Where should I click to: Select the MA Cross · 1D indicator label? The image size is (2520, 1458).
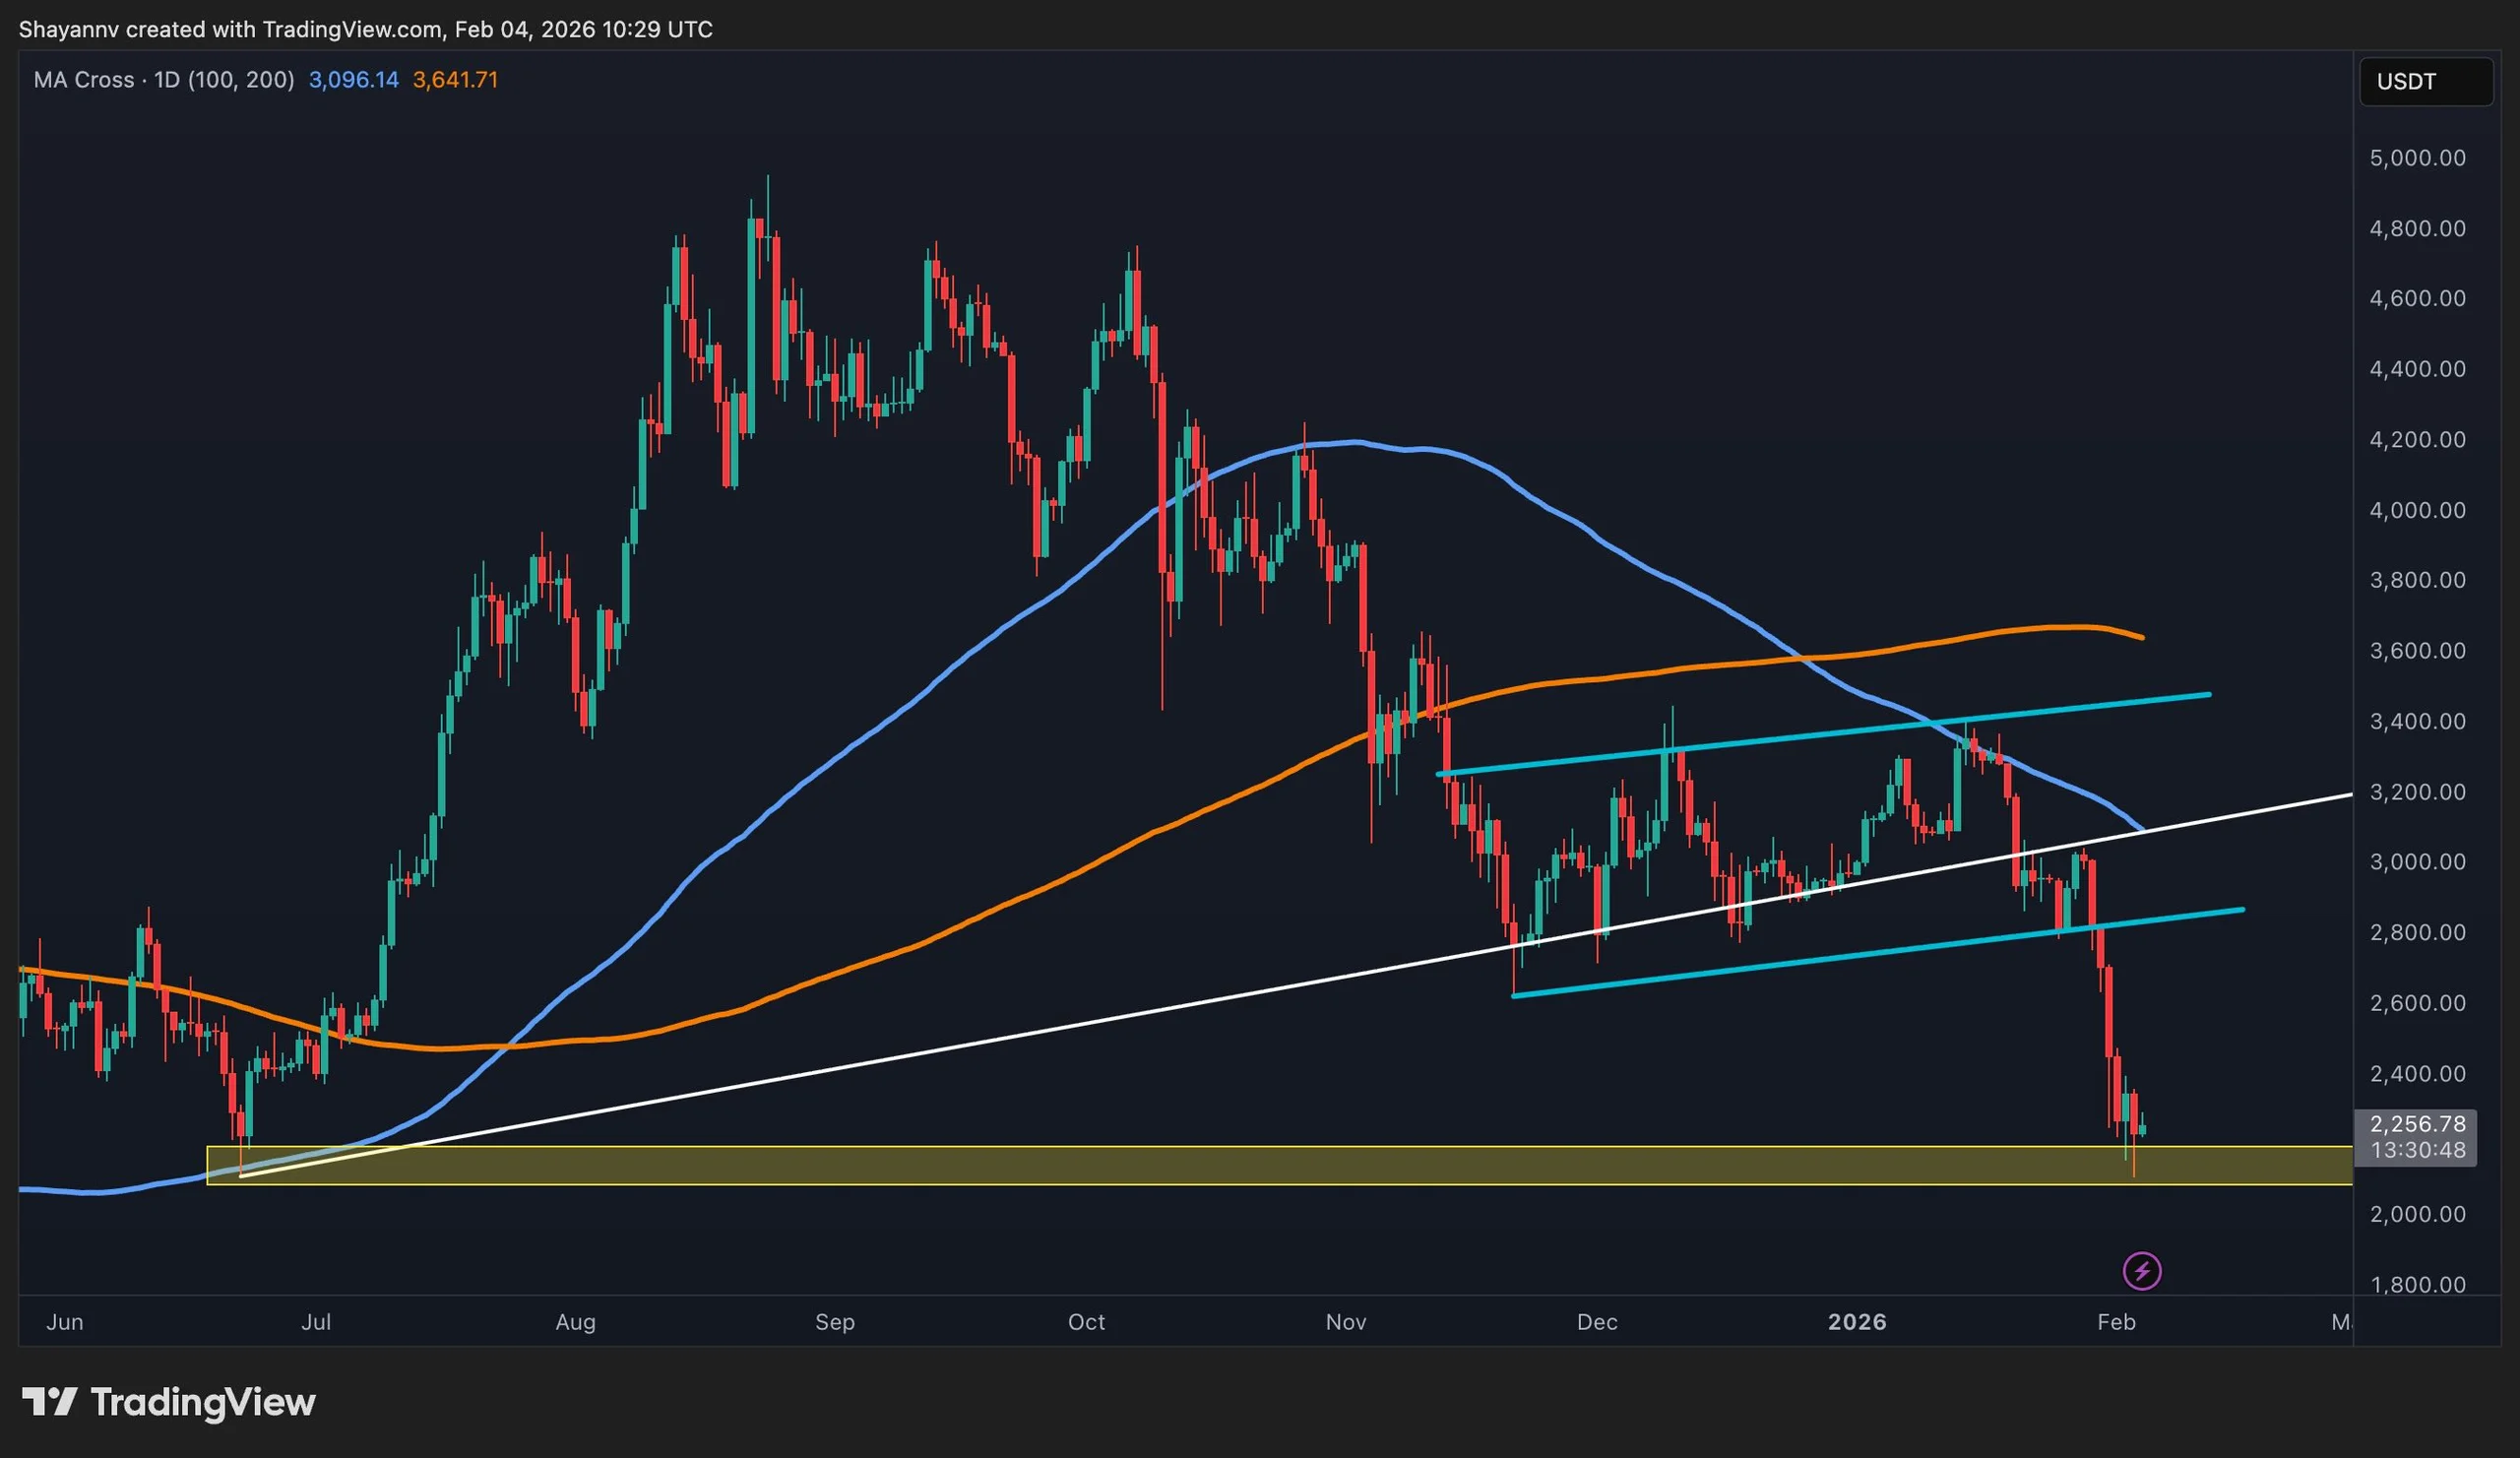[163, 80]
